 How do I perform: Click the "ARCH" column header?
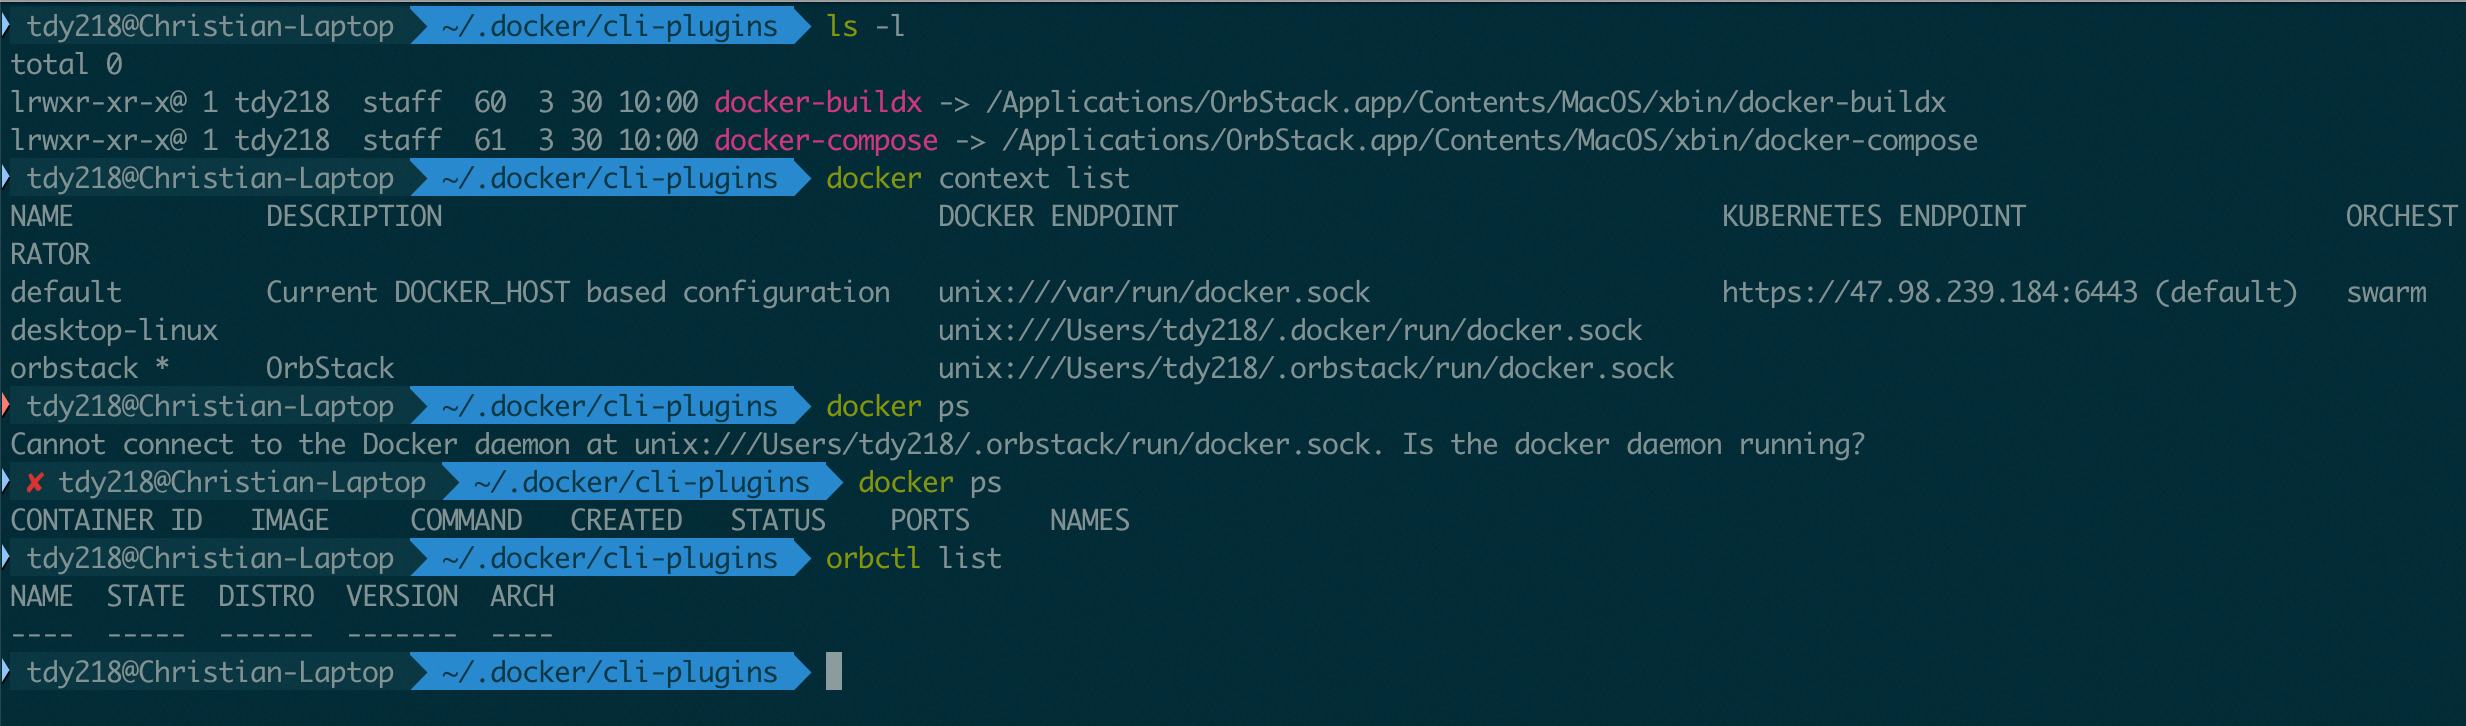click(x=522, y=596)
